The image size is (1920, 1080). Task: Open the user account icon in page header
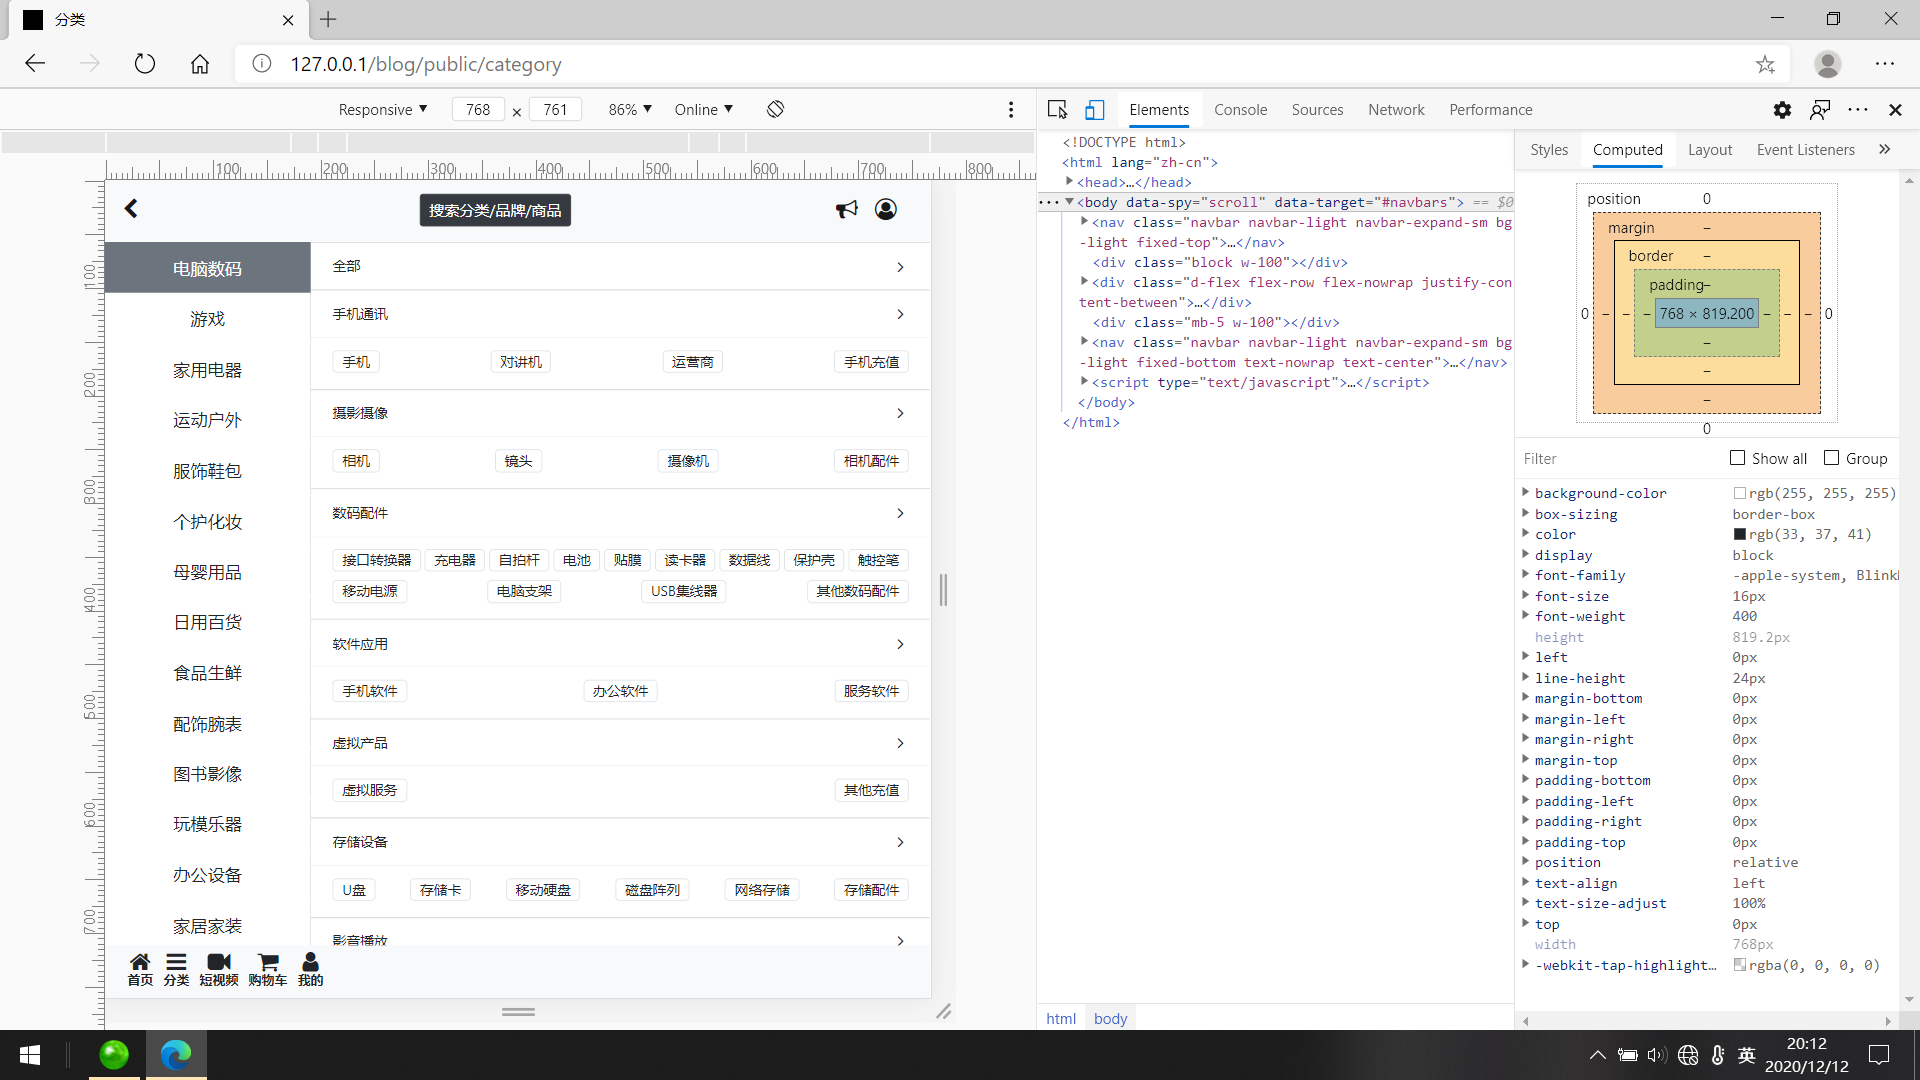(x=885, y=209)
